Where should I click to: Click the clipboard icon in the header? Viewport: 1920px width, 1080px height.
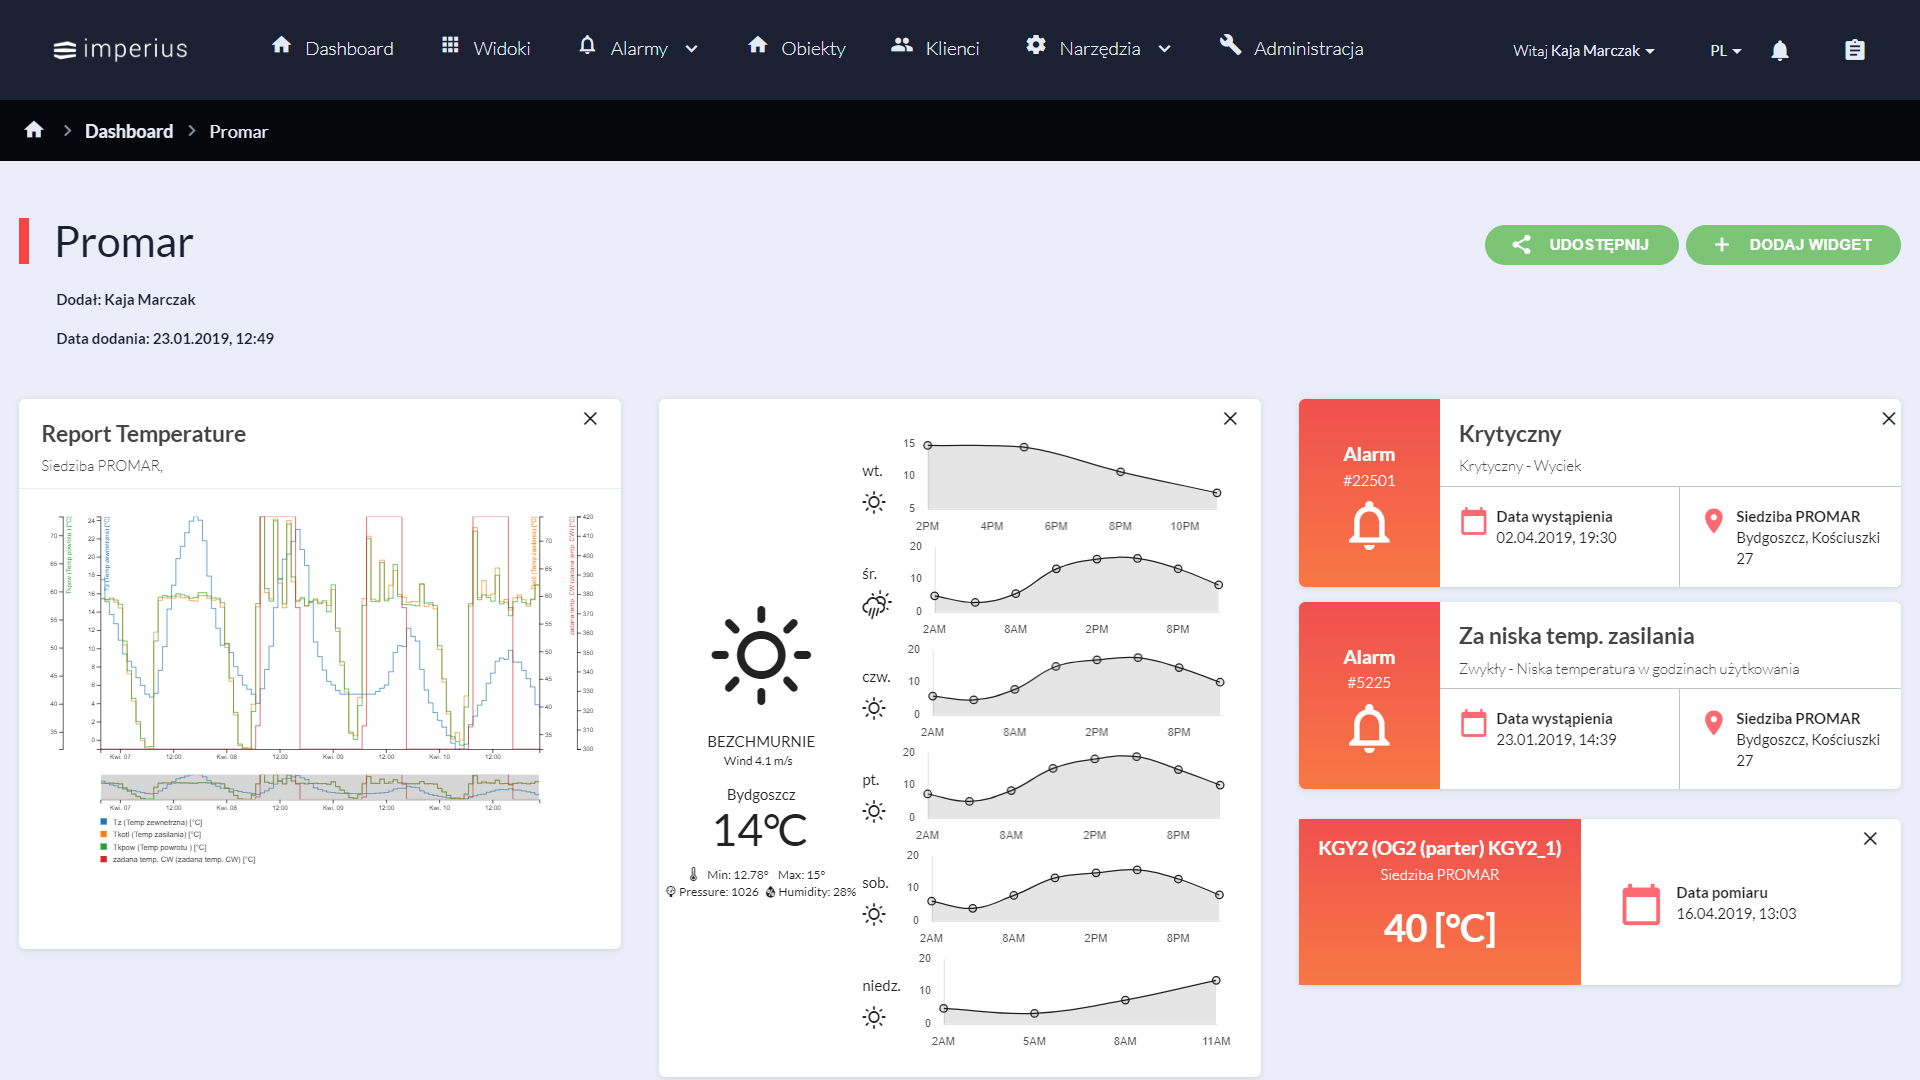[x=1855, y=50]
